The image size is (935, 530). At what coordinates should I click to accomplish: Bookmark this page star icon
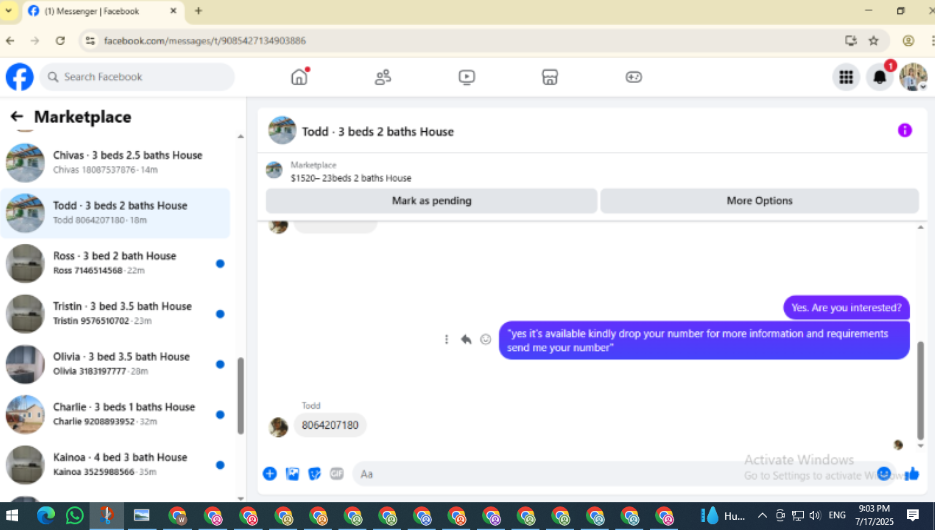pyautogui.click(x=874, y=41)
